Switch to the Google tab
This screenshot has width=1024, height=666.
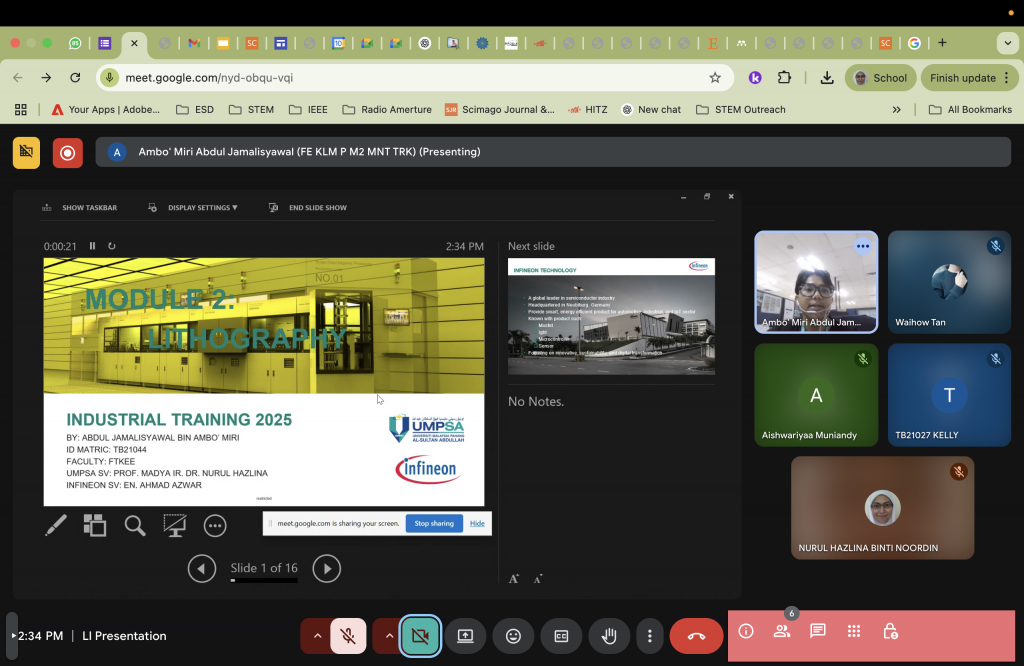coord(914,43)
